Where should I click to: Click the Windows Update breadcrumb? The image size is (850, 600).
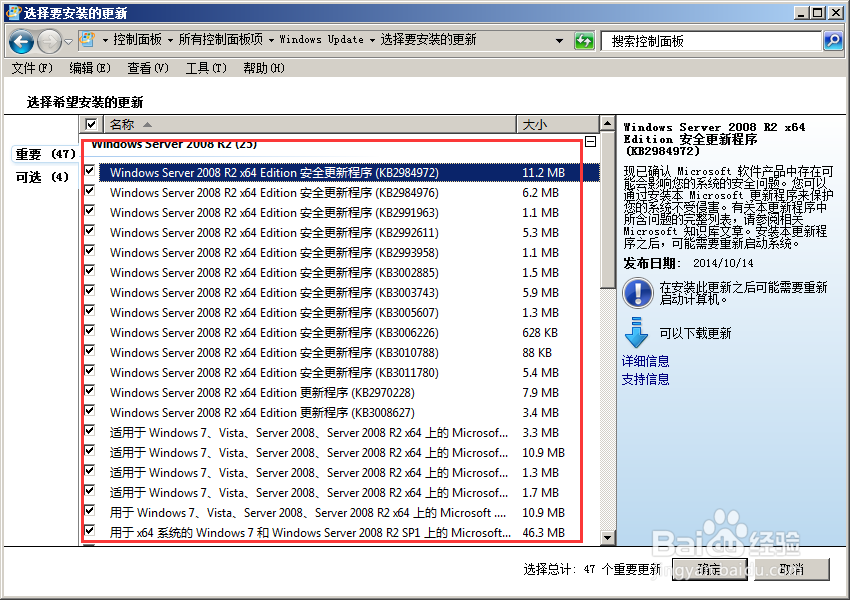click(x=321, y=40)
